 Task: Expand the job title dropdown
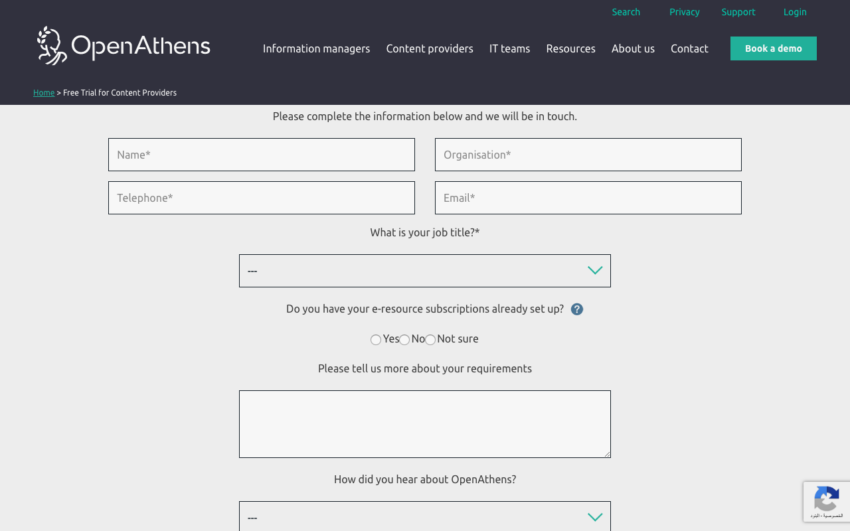(424, 271)
